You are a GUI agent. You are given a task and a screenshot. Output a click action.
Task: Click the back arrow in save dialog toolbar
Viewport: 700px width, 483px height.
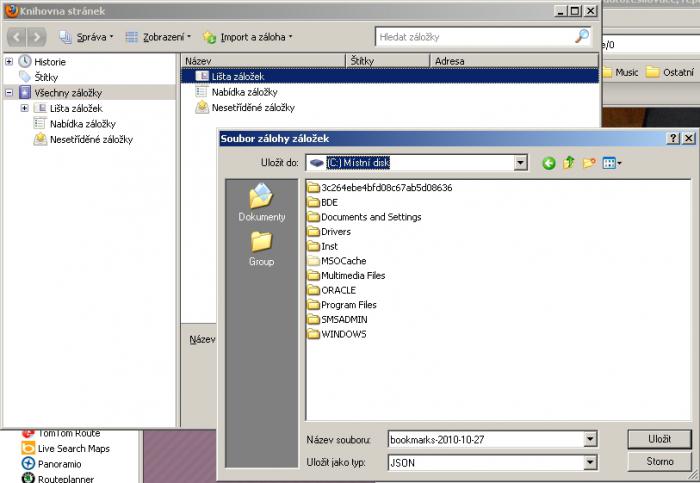point(548,163)
